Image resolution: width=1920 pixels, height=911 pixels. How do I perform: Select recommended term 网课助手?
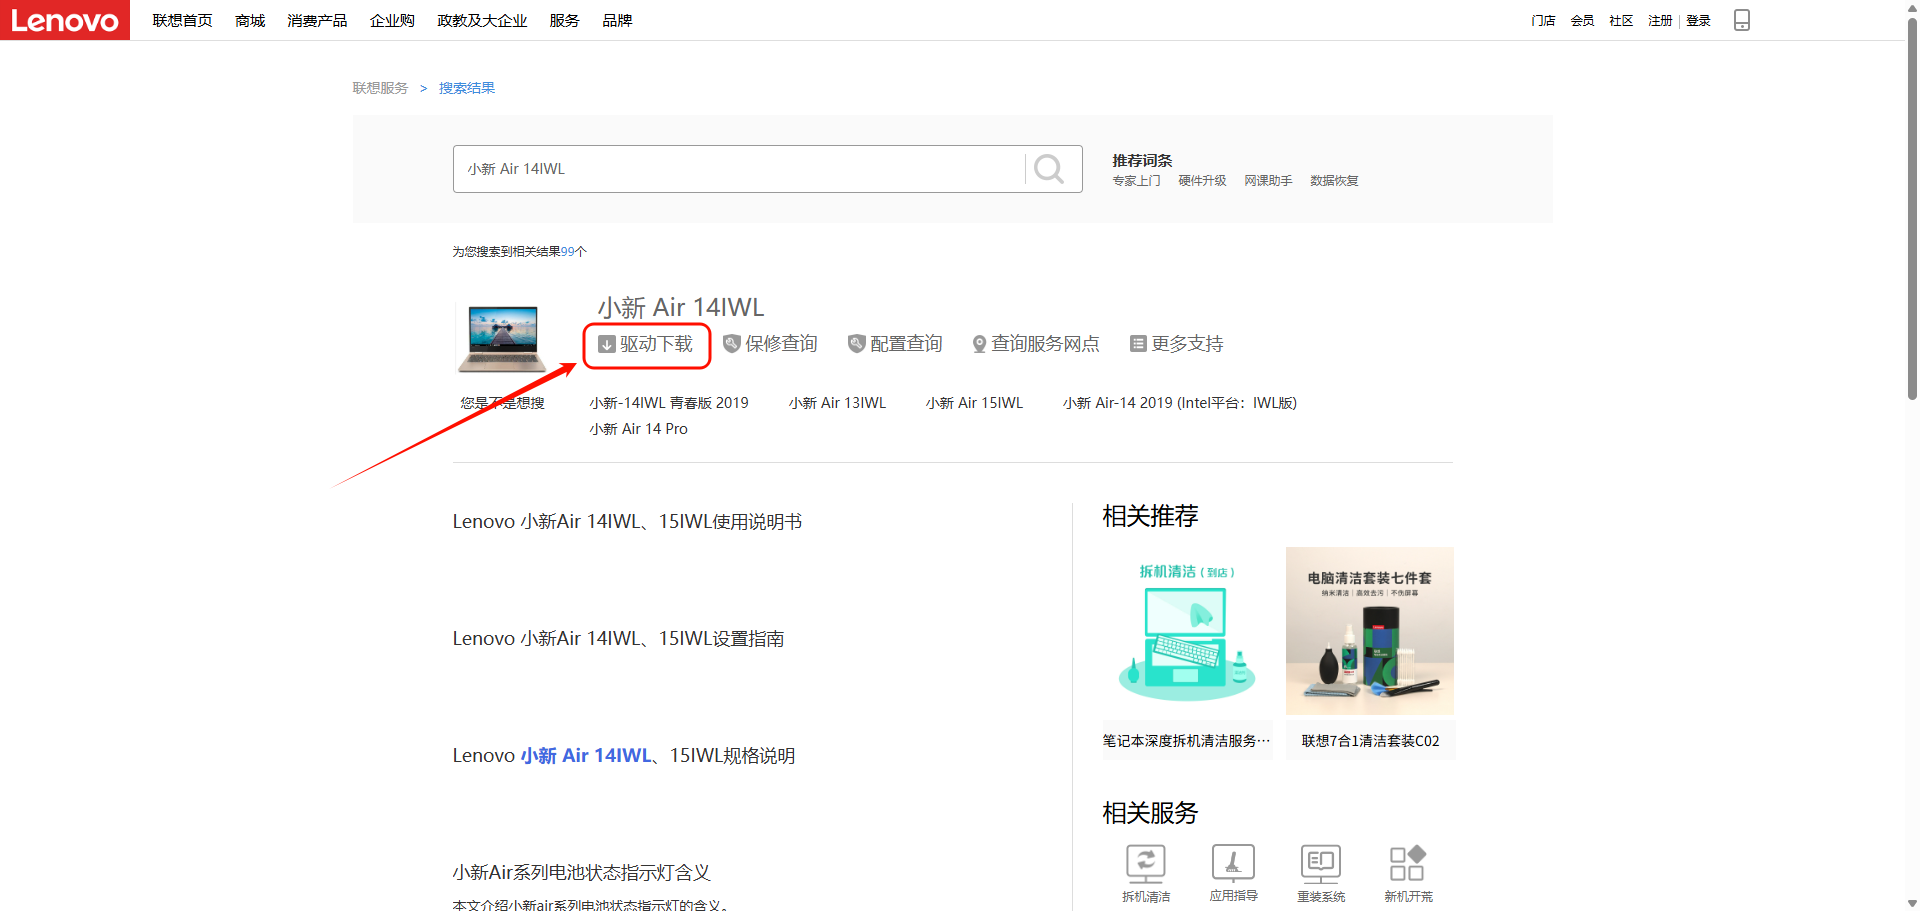point(1268,181)
